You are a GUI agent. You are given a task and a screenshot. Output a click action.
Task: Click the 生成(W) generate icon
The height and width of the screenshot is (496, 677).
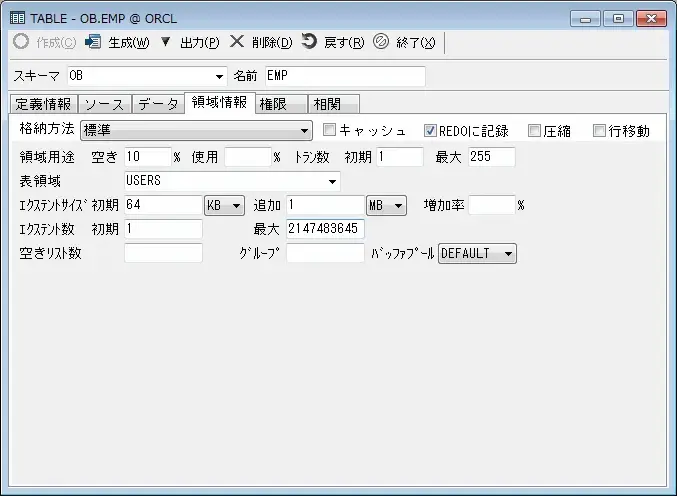coord(93,42)
